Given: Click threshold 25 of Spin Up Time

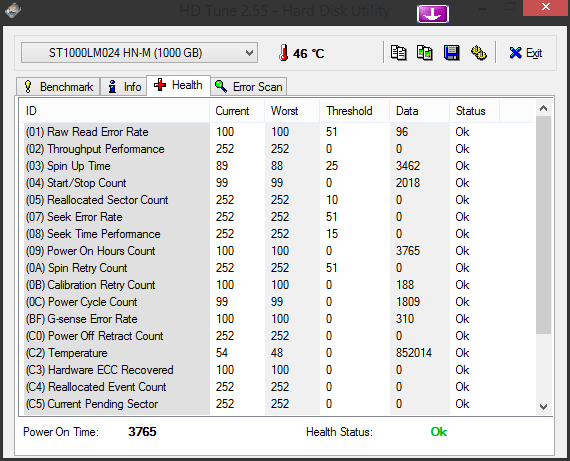Looking at the screenshot, I should tap(332, 166).
